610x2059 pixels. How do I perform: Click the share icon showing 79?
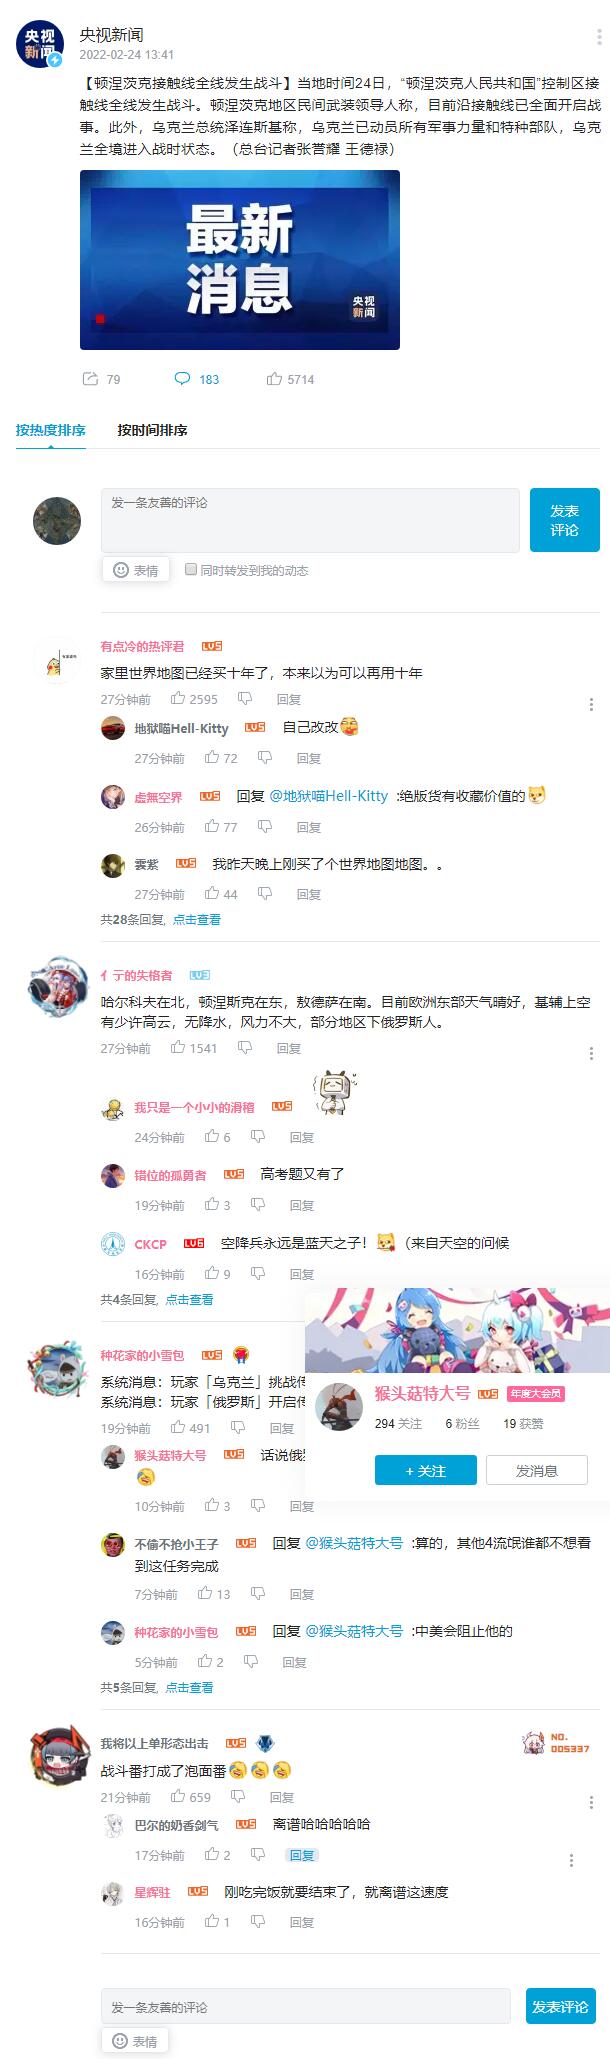(90, 379)
